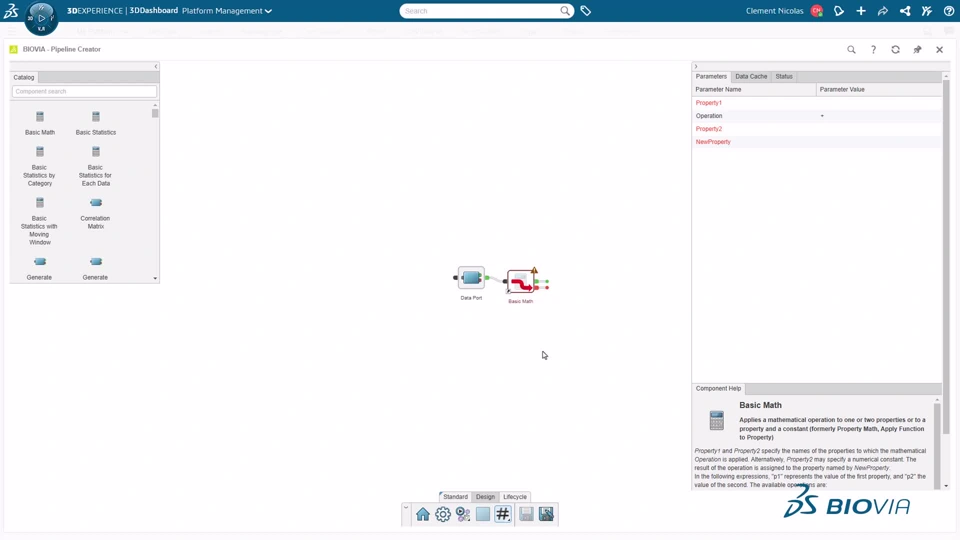Image resolution: width=960 pixels, height=540 pixels.
Task: Select the Catalog tab
Action: (24, 77)
